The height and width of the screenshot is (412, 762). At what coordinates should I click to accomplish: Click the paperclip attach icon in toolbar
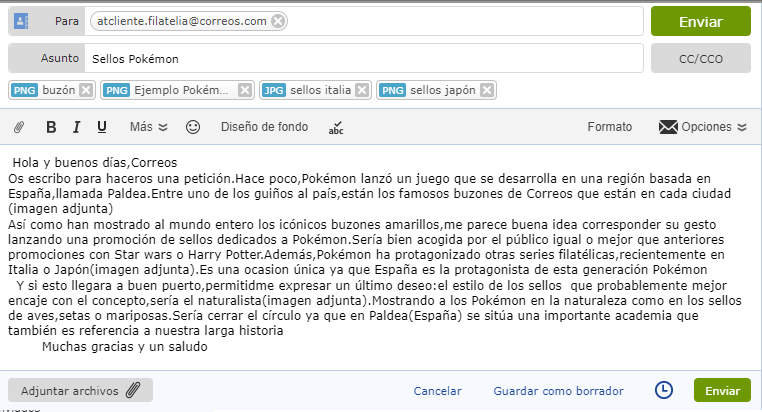(x=19, y=127)
